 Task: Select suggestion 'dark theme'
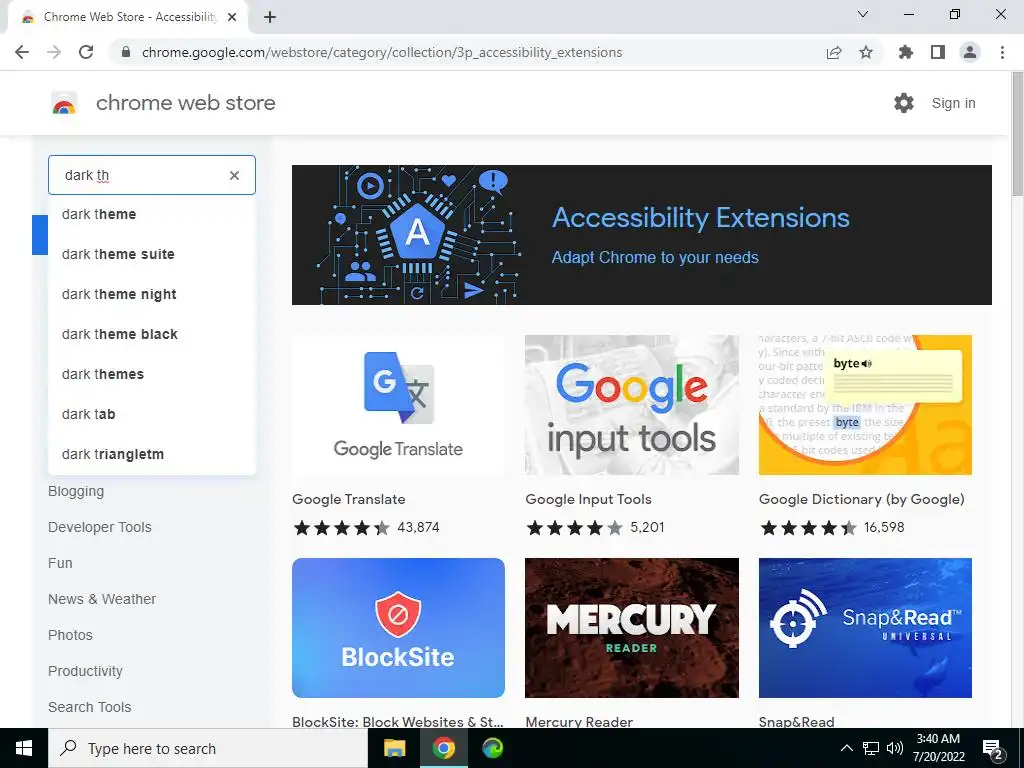click(x=152, y=214)
